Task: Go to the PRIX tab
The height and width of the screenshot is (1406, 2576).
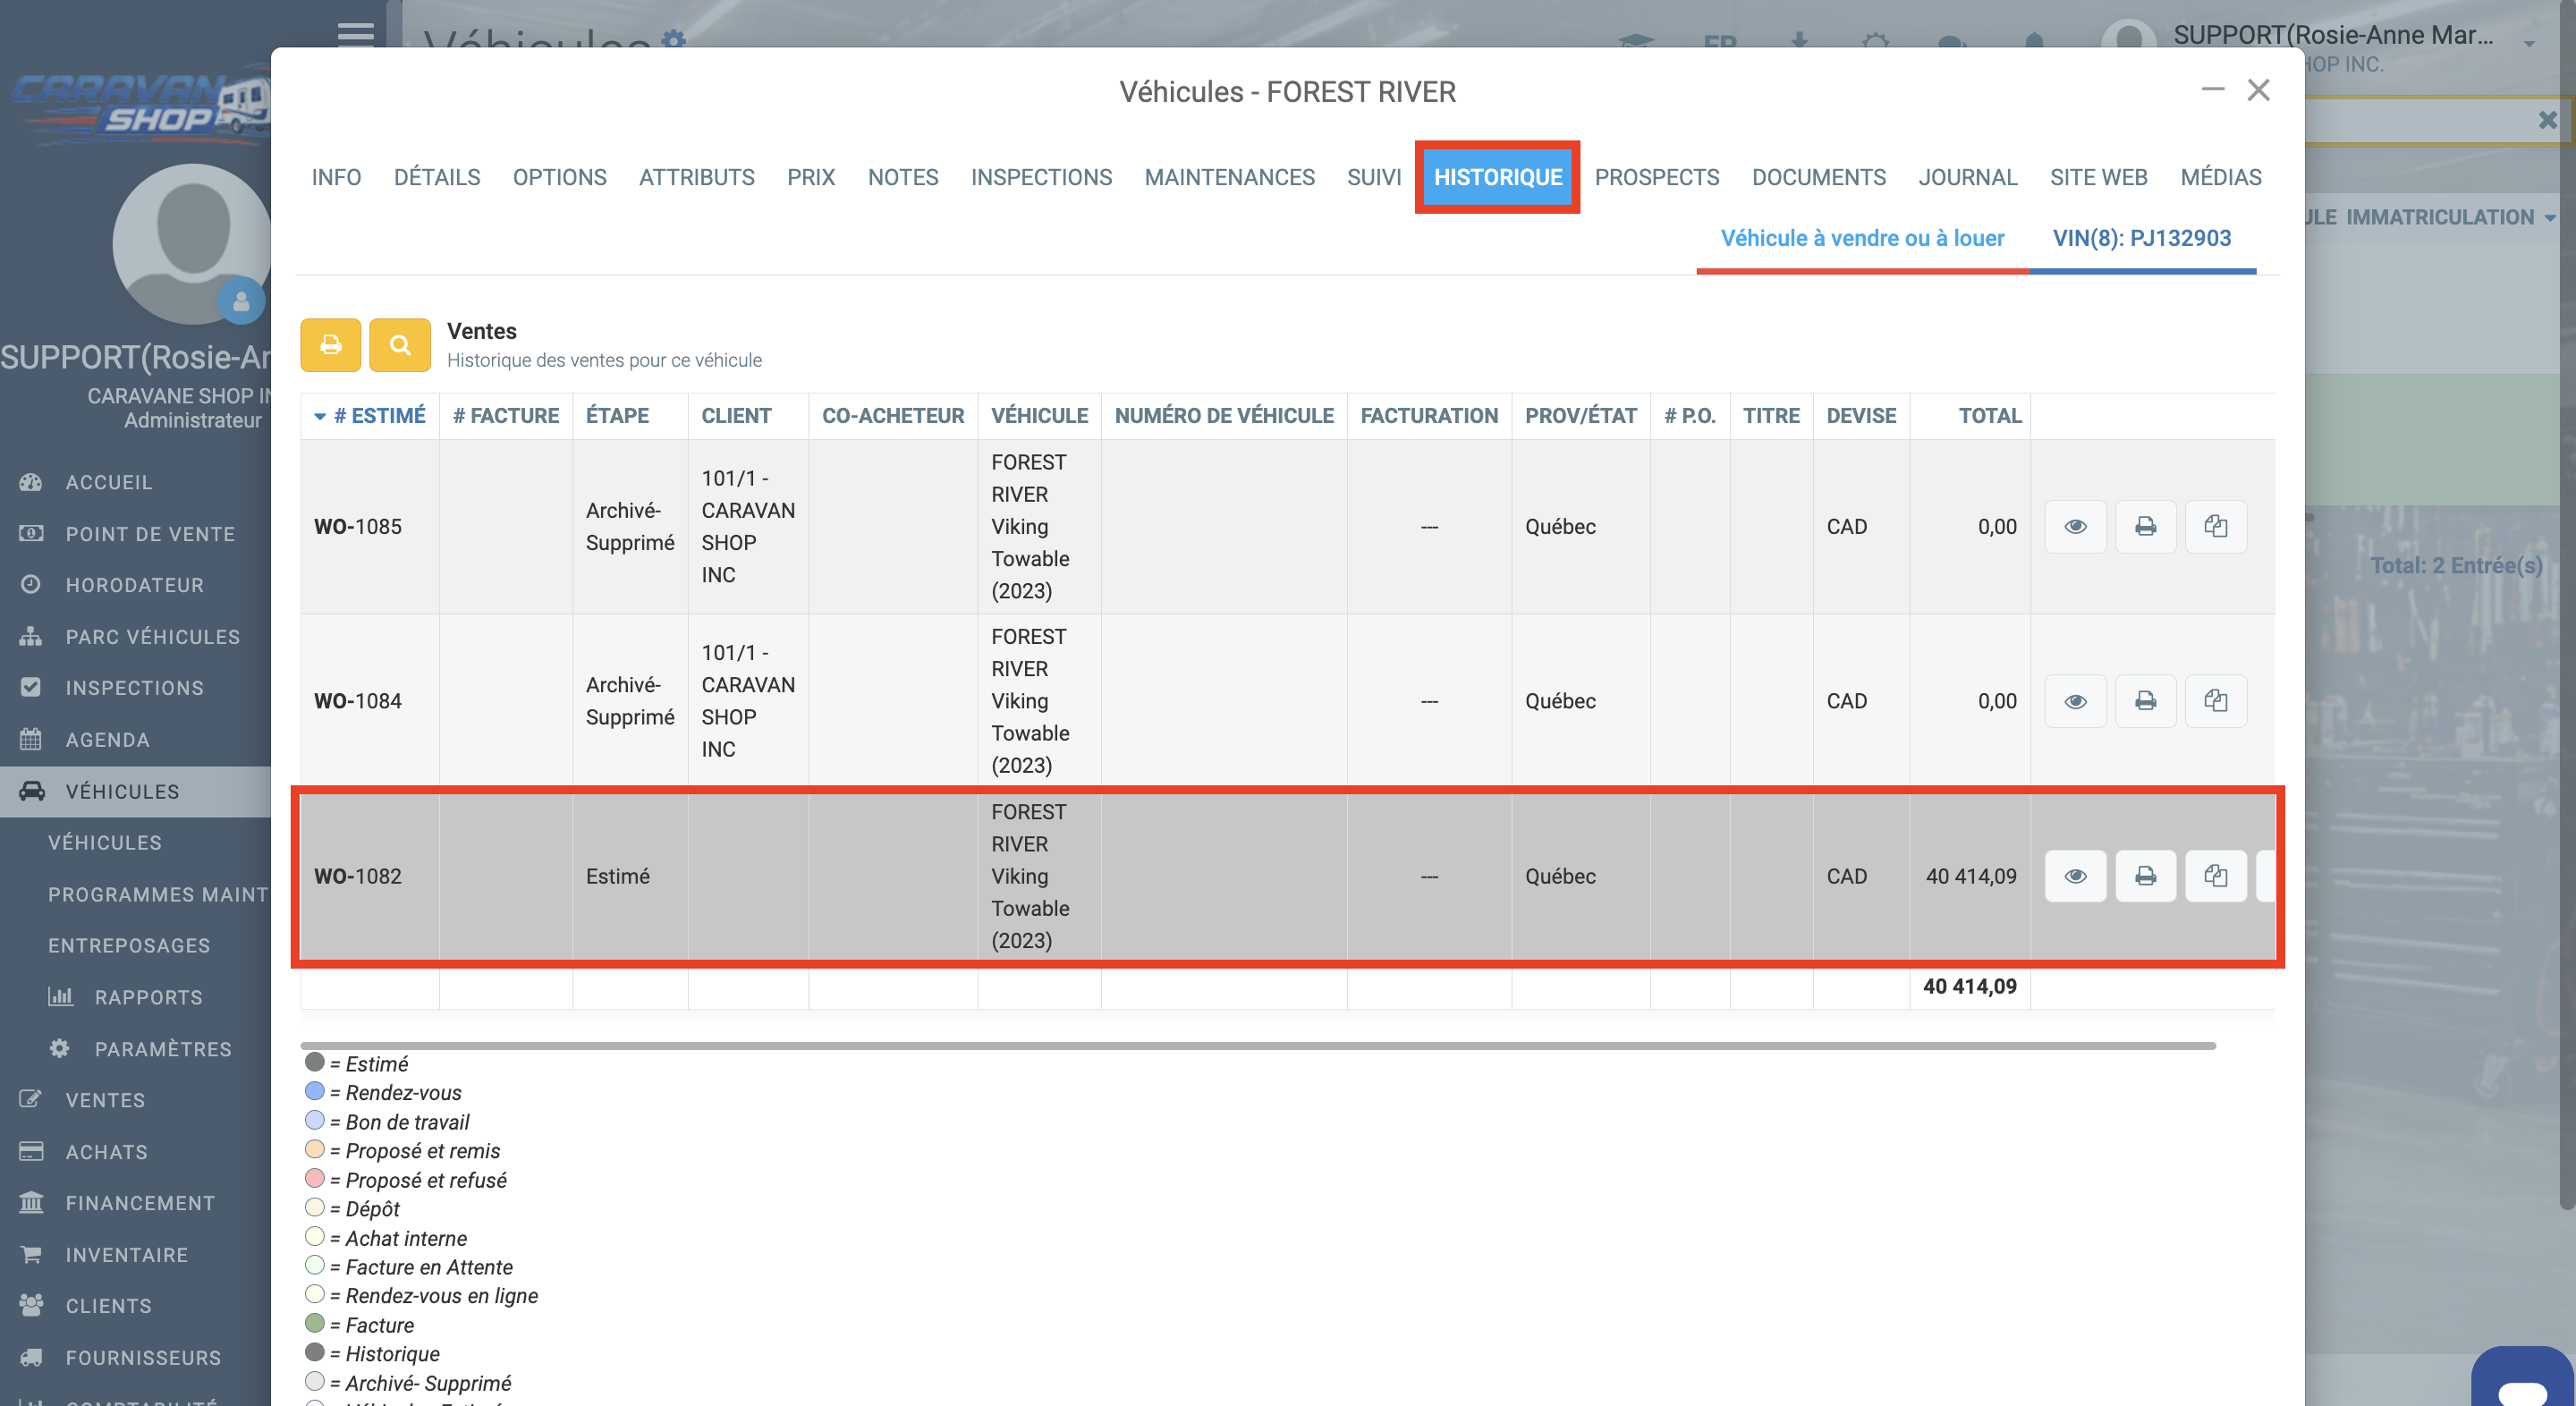Action: click(811, 177)
